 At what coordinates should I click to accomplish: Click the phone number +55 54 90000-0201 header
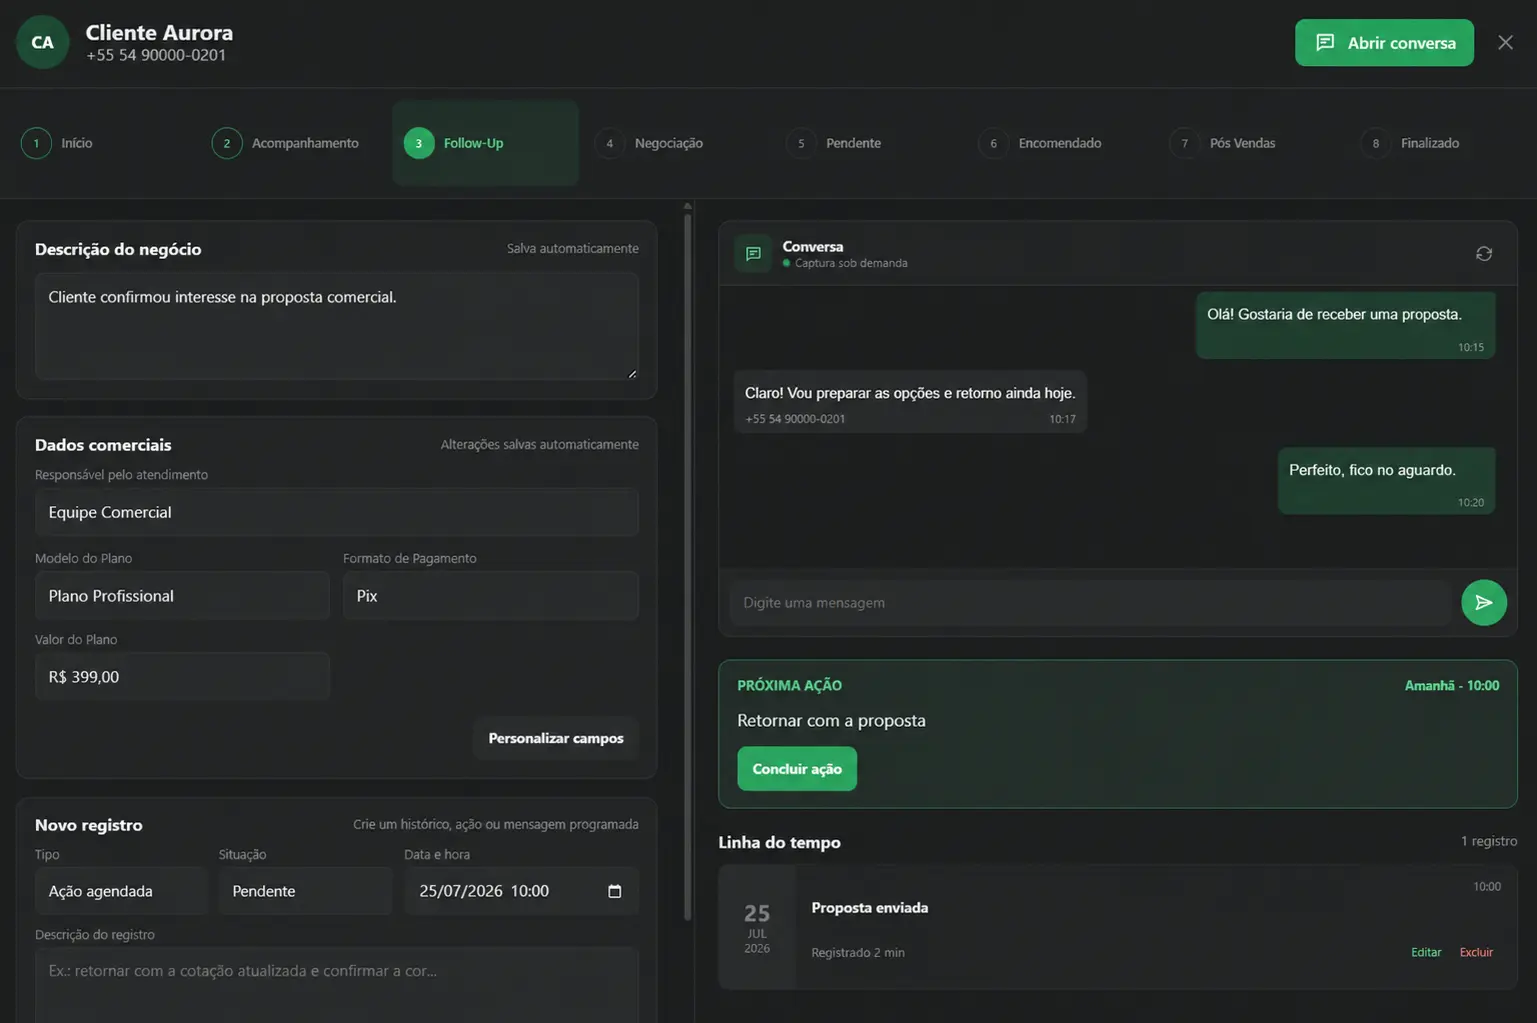click(x=156, y=55)
